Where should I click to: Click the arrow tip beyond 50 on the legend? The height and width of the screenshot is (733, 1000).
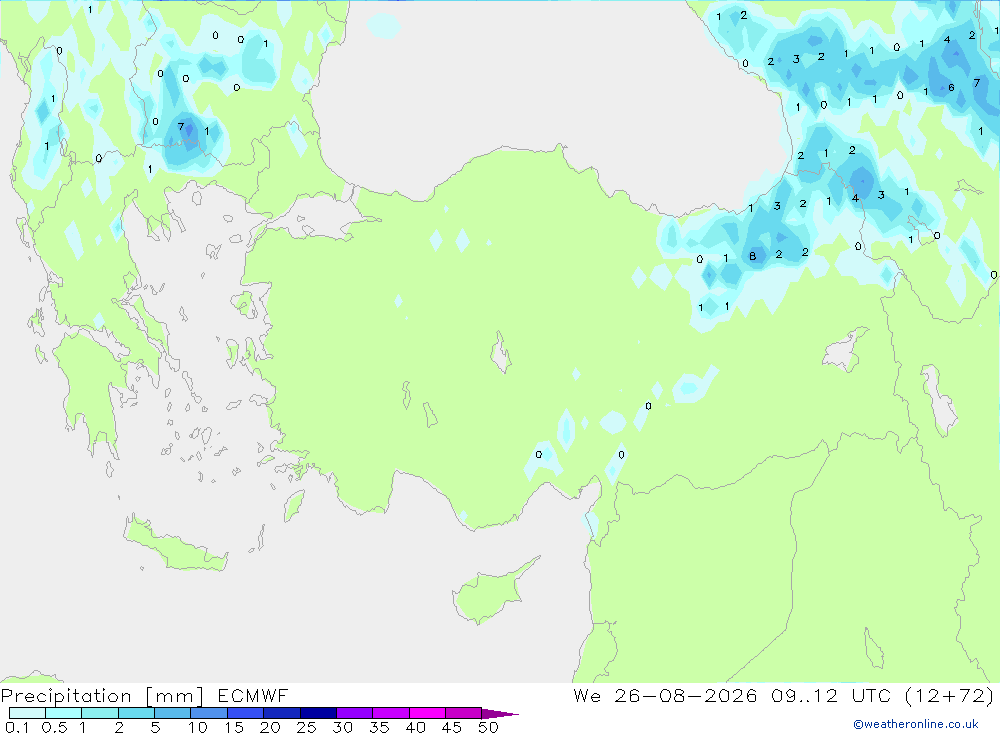point(500,713)
